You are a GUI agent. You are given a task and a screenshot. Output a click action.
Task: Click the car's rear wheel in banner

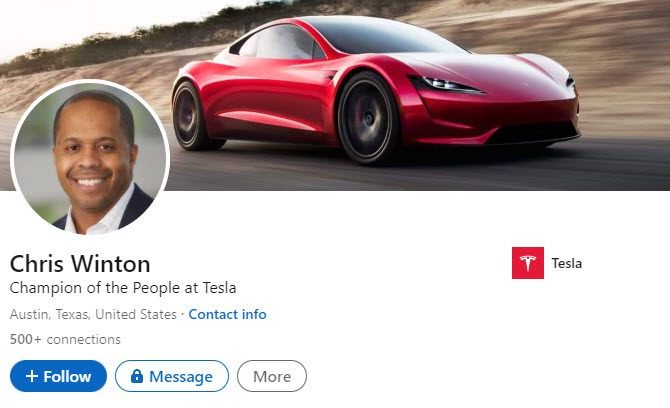click(x=189, y=116)
